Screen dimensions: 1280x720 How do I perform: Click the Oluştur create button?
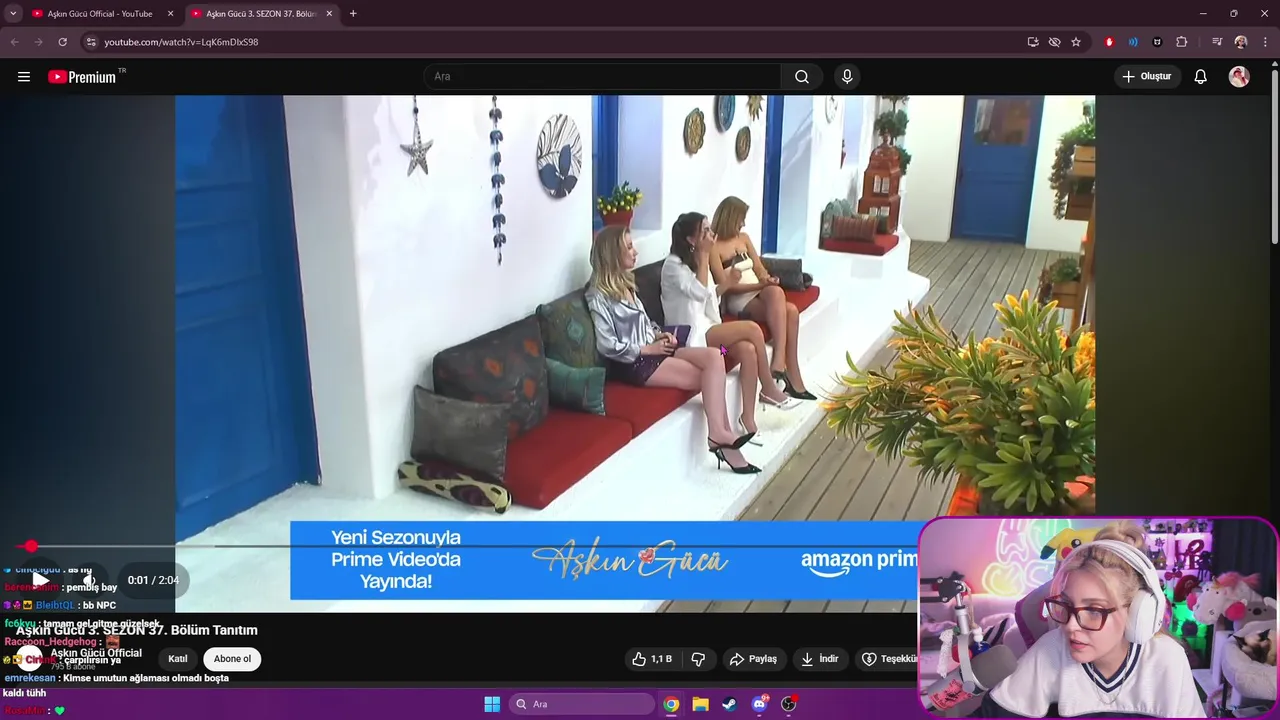tap(1147, 77)
